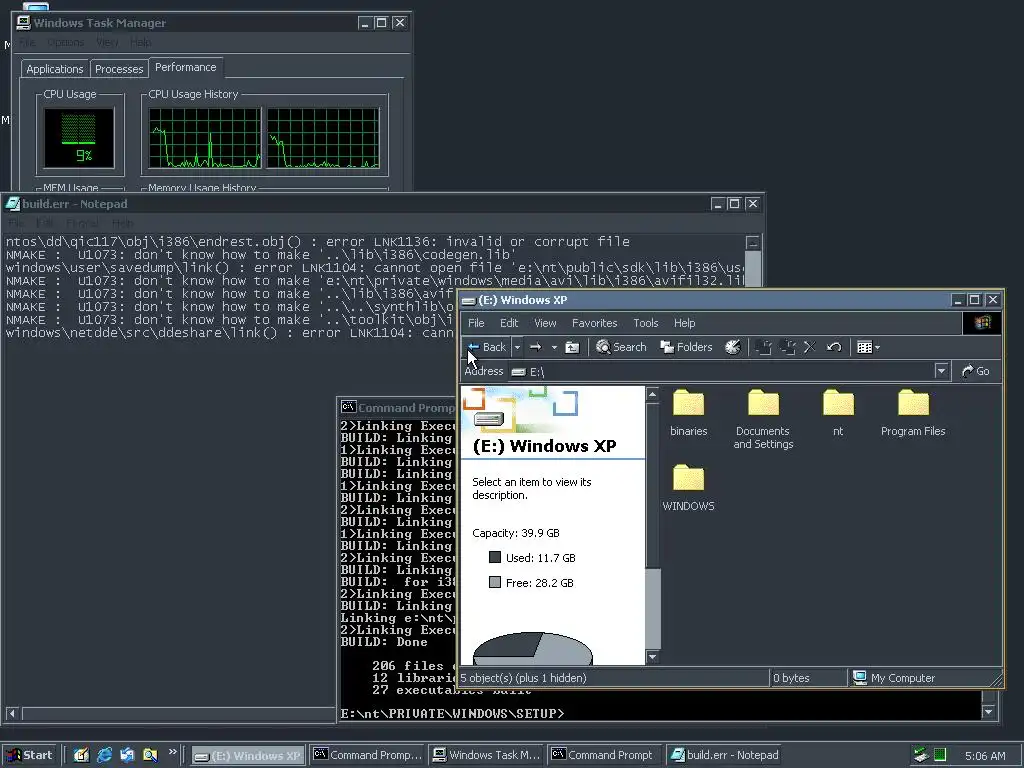Click the Delete X icon in Explorer toolbar
This screenshot has height=768, width=1024.
pos(810,347)
